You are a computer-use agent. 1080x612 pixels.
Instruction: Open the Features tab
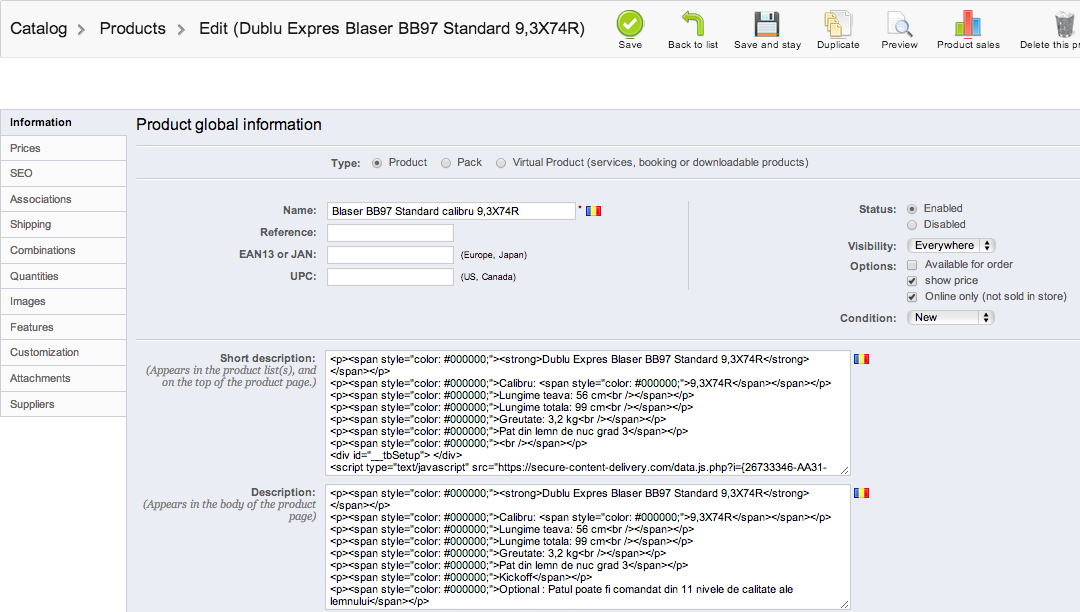click(x=63, y=327)
